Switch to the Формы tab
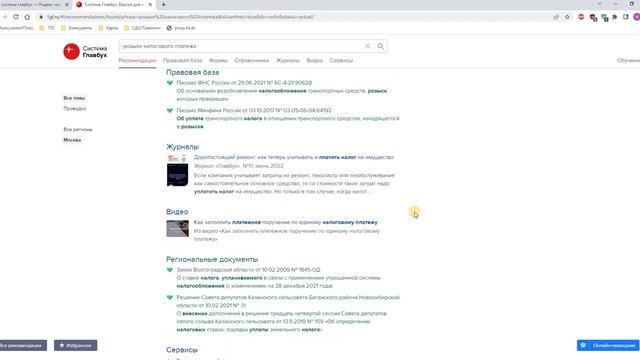The height and width of the screenshot is (360, 640). coord(218,60)
